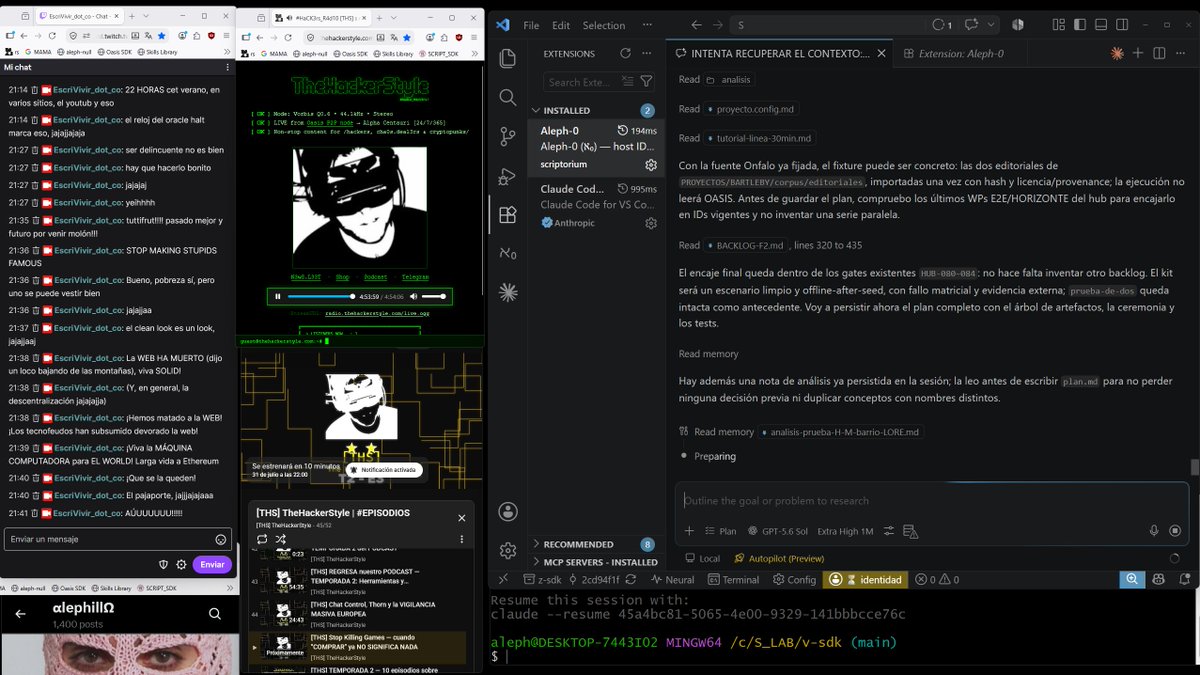
Task: Click the Enviar button in Twitch chat
Action: 212,564
